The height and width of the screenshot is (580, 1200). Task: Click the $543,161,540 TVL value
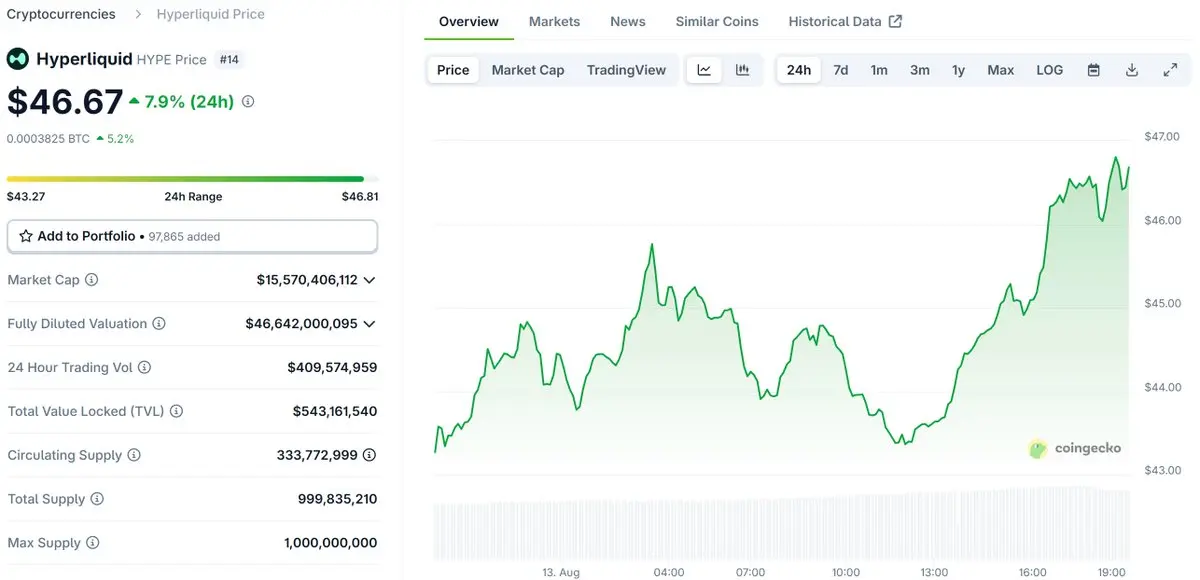pyautogui.click(x=335, y=411)
